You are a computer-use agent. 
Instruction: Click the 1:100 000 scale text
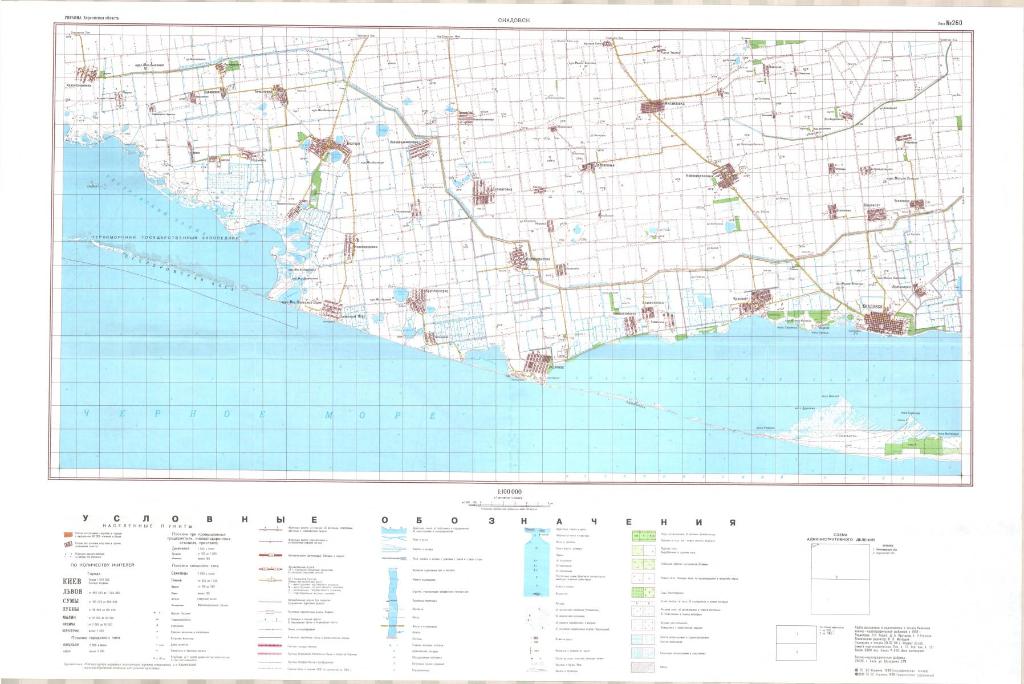(x=509, y=493)
